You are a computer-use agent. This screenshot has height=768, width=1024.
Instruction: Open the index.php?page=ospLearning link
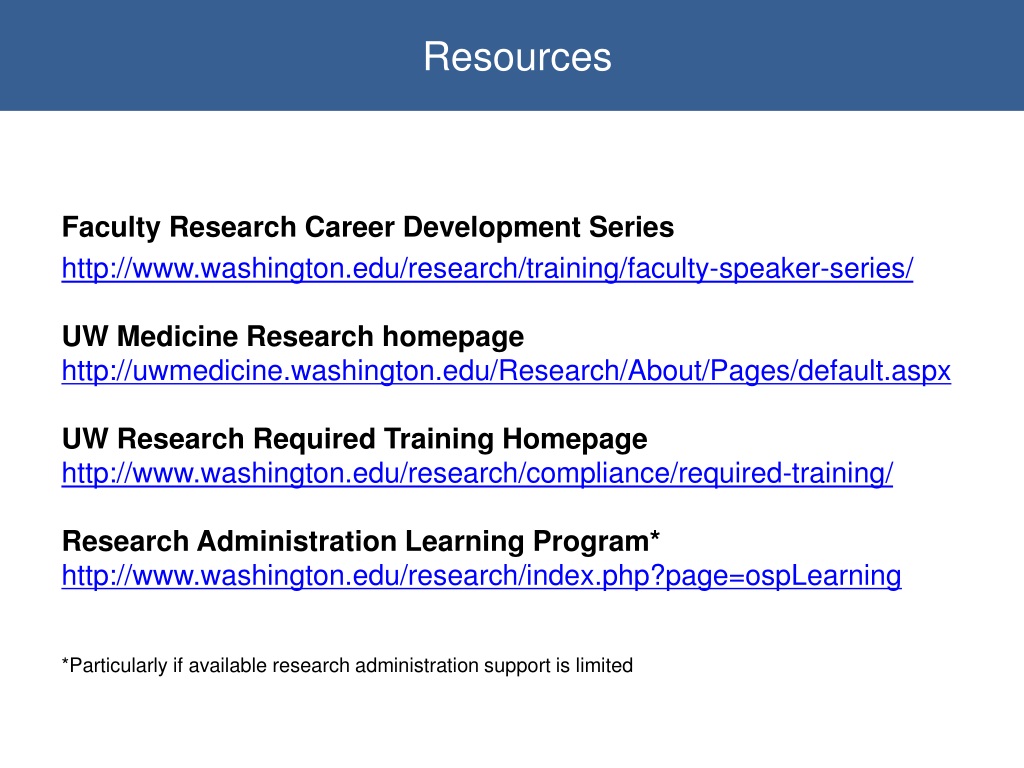point(481,576)
